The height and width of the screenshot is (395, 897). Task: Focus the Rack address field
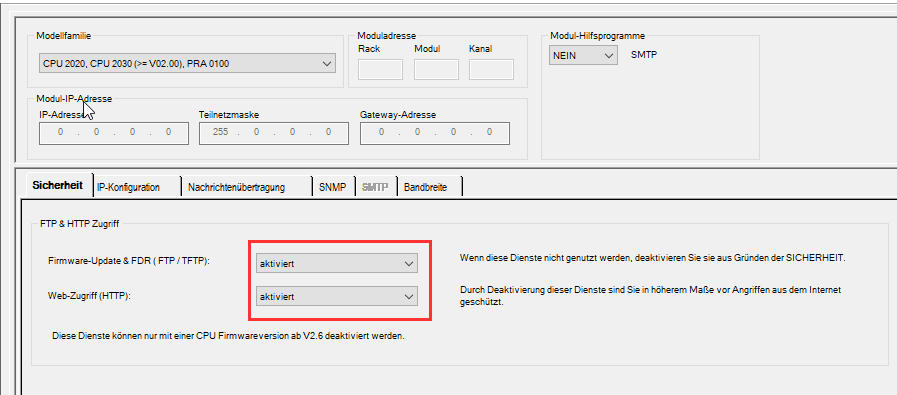tap(380, 69)
